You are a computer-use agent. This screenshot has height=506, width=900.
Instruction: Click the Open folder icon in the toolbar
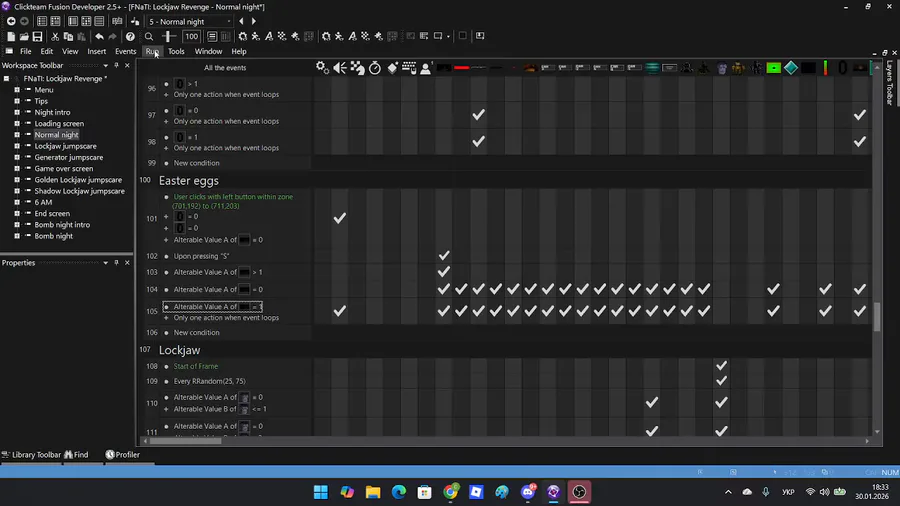(x=24, y=37)
